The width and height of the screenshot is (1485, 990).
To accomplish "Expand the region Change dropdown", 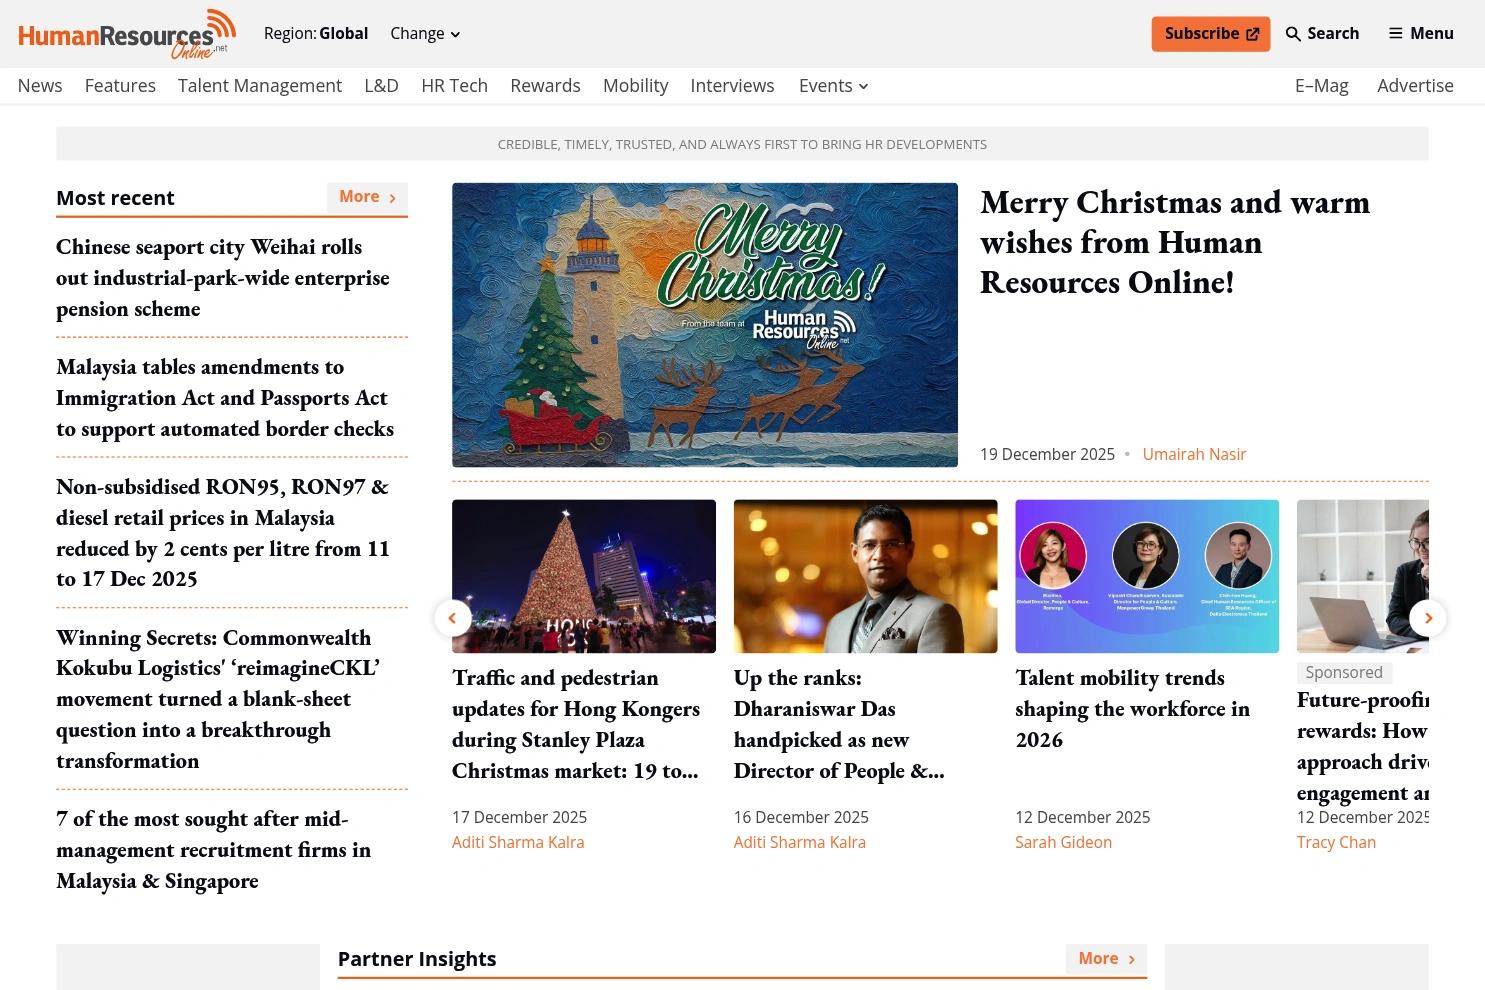I will pos(425,33).
